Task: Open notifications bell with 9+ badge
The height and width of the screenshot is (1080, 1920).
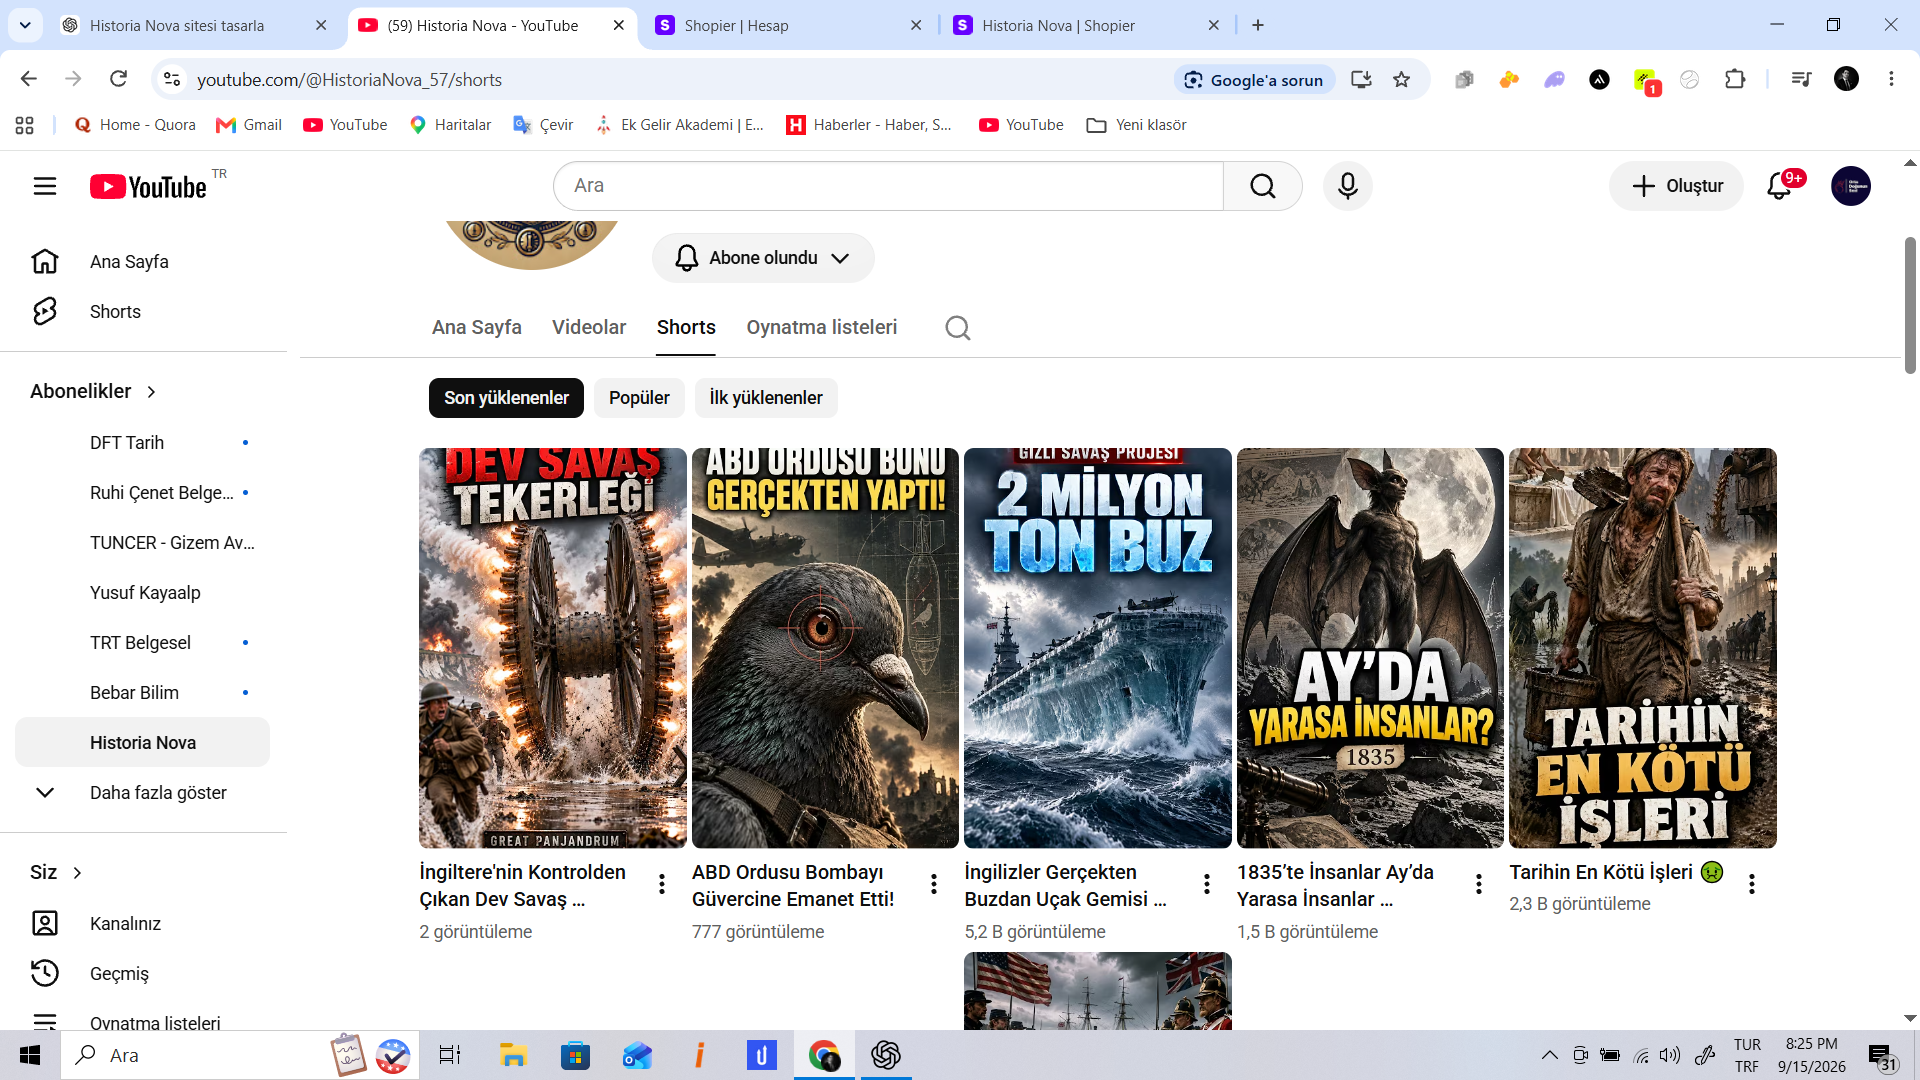Action: 1780,186
